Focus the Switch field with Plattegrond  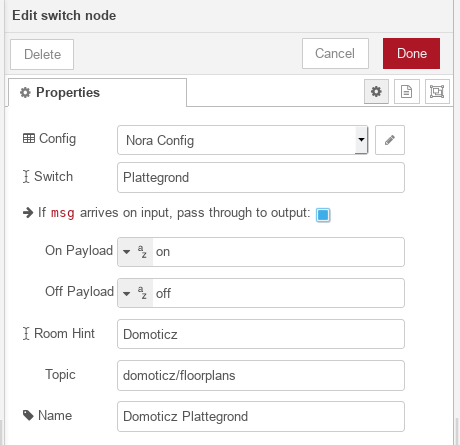(x=261, y=178)
